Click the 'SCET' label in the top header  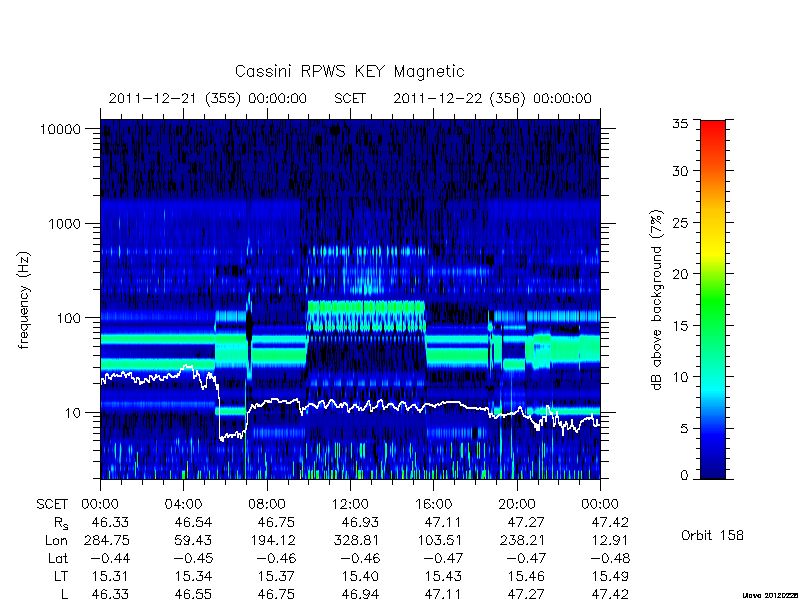(350, 98)
